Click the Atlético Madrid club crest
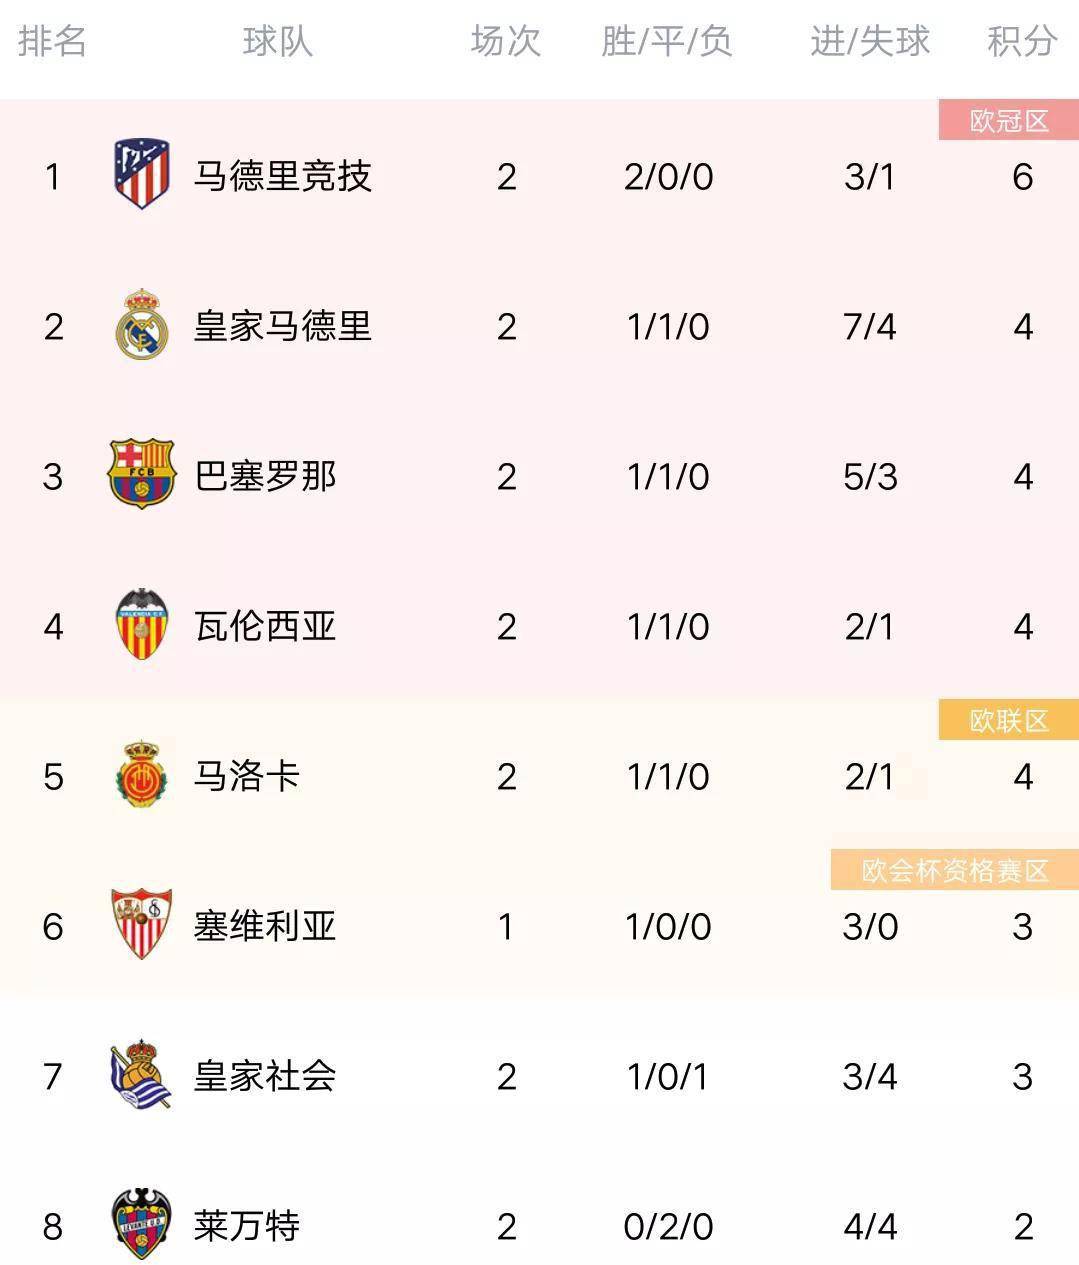The height and width of the screenshot is (1265, 1079). 141,175
